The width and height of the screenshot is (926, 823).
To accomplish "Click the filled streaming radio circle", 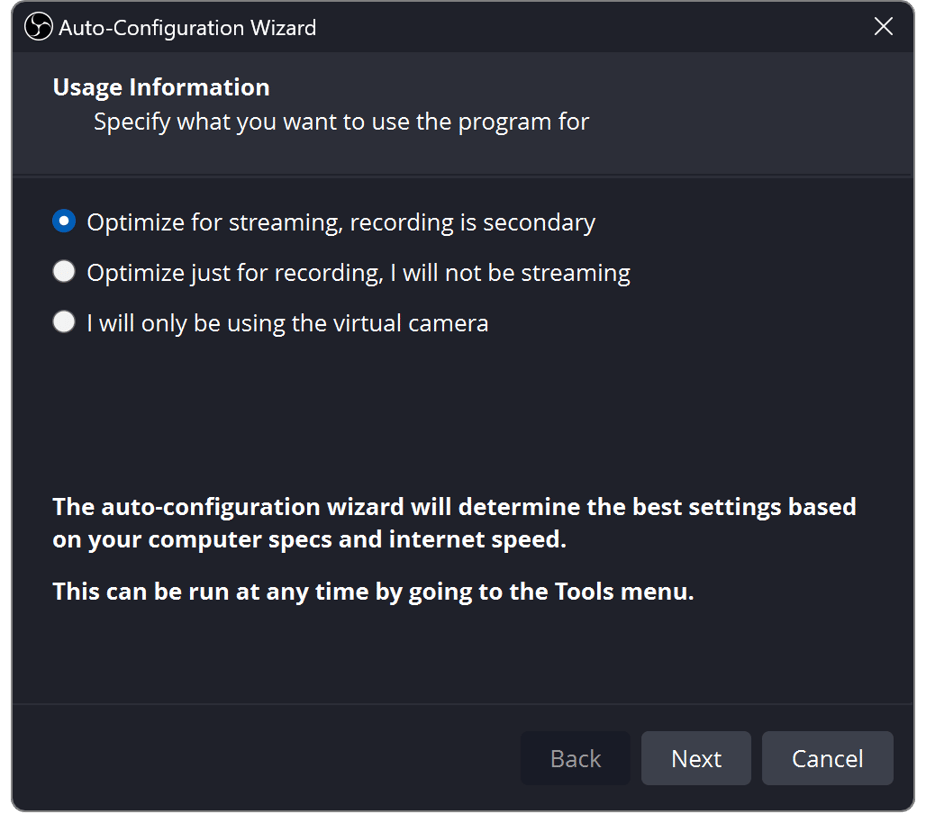I will coord(63,220).
